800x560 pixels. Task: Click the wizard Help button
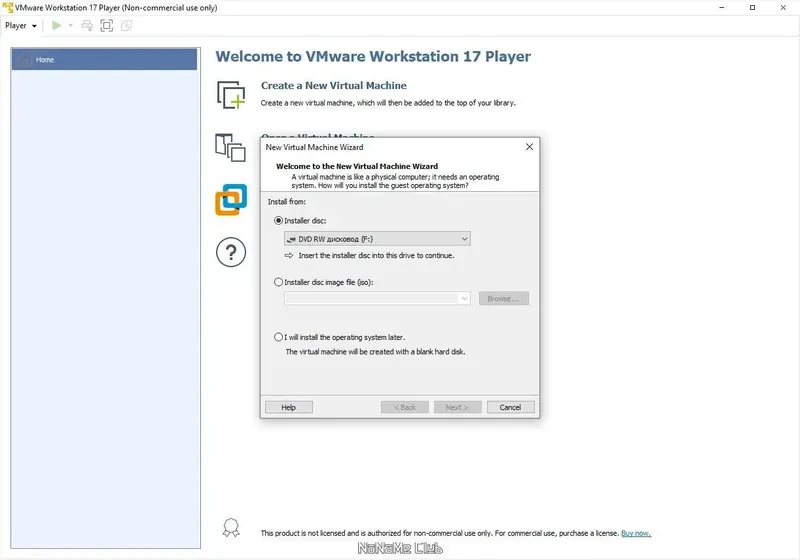tap(289, 407)
